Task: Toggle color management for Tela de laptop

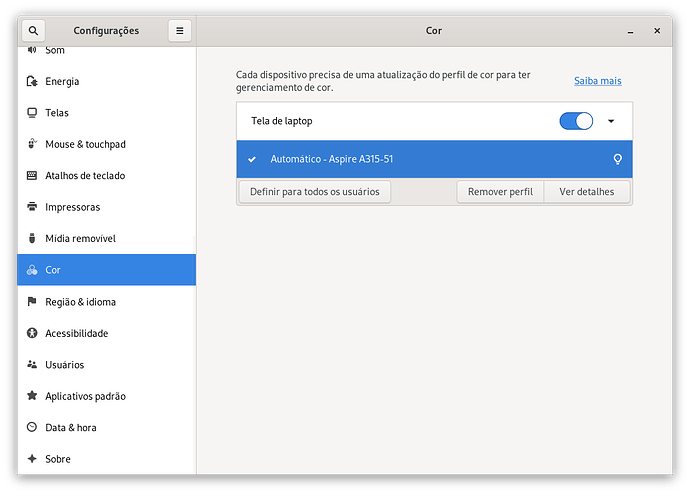Action: point(576,121)
